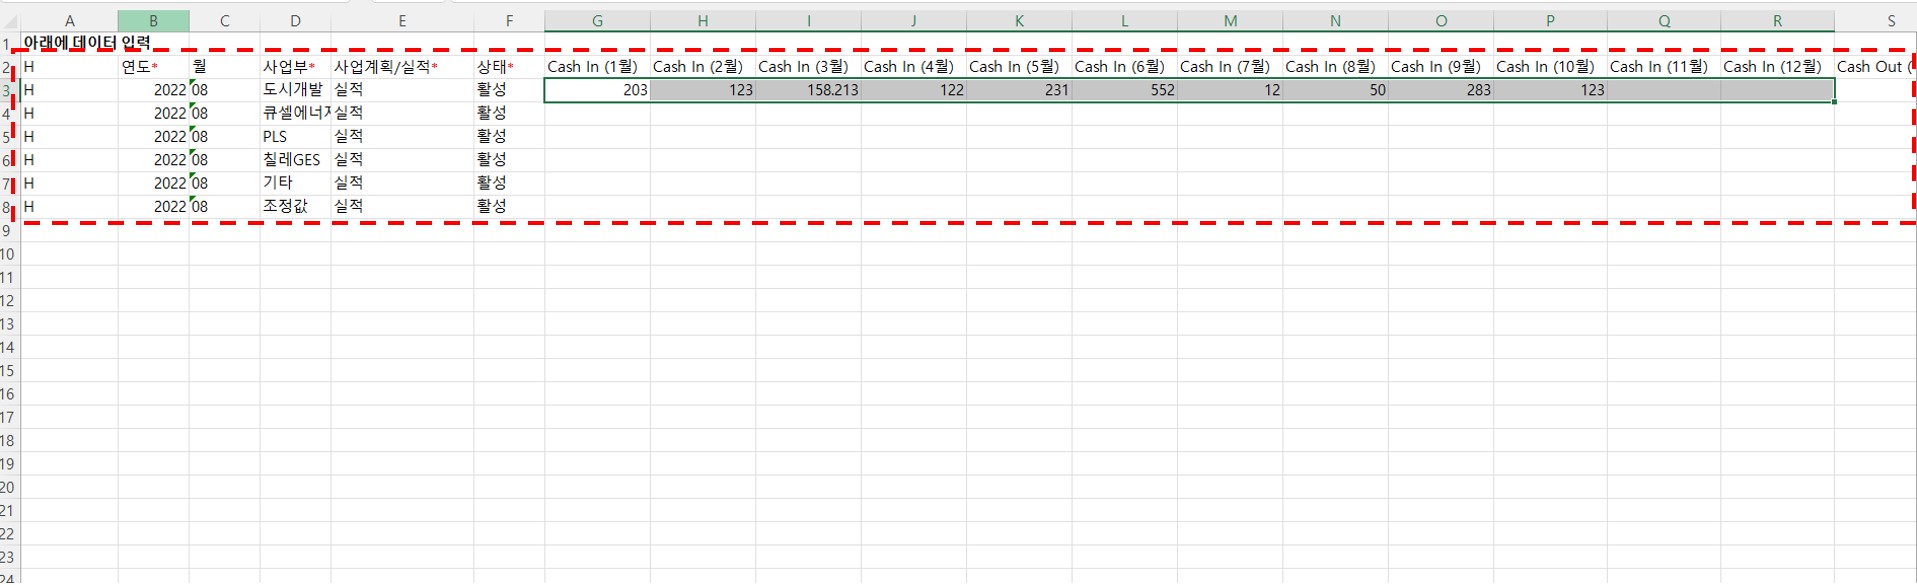Click the '연도' header cell
The width and height of the screenshot is (1917, 585).
[x=153, y=67]
